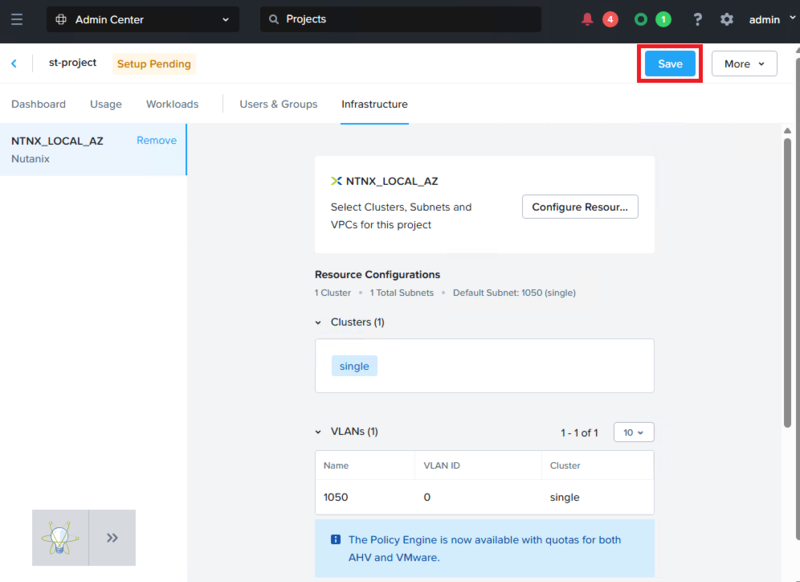Open the More actions dropdown
This screenshot has height=582, width=800.
click(744, 64)
